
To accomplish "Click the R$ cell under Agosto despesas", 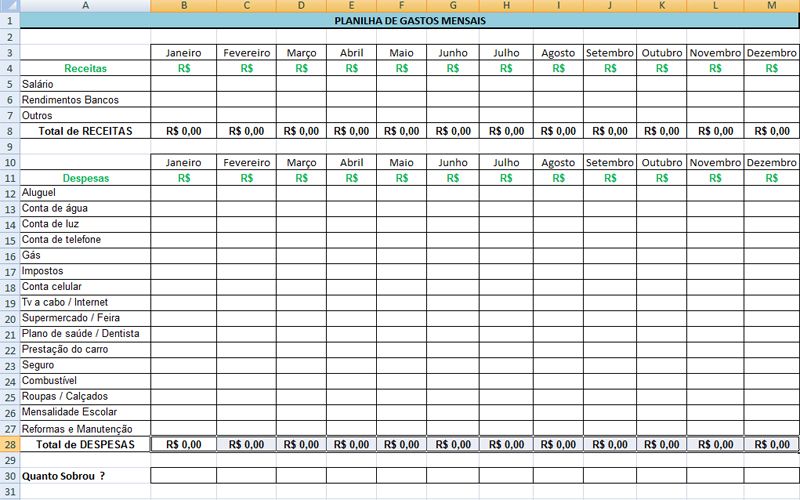I will pos(558,178).
